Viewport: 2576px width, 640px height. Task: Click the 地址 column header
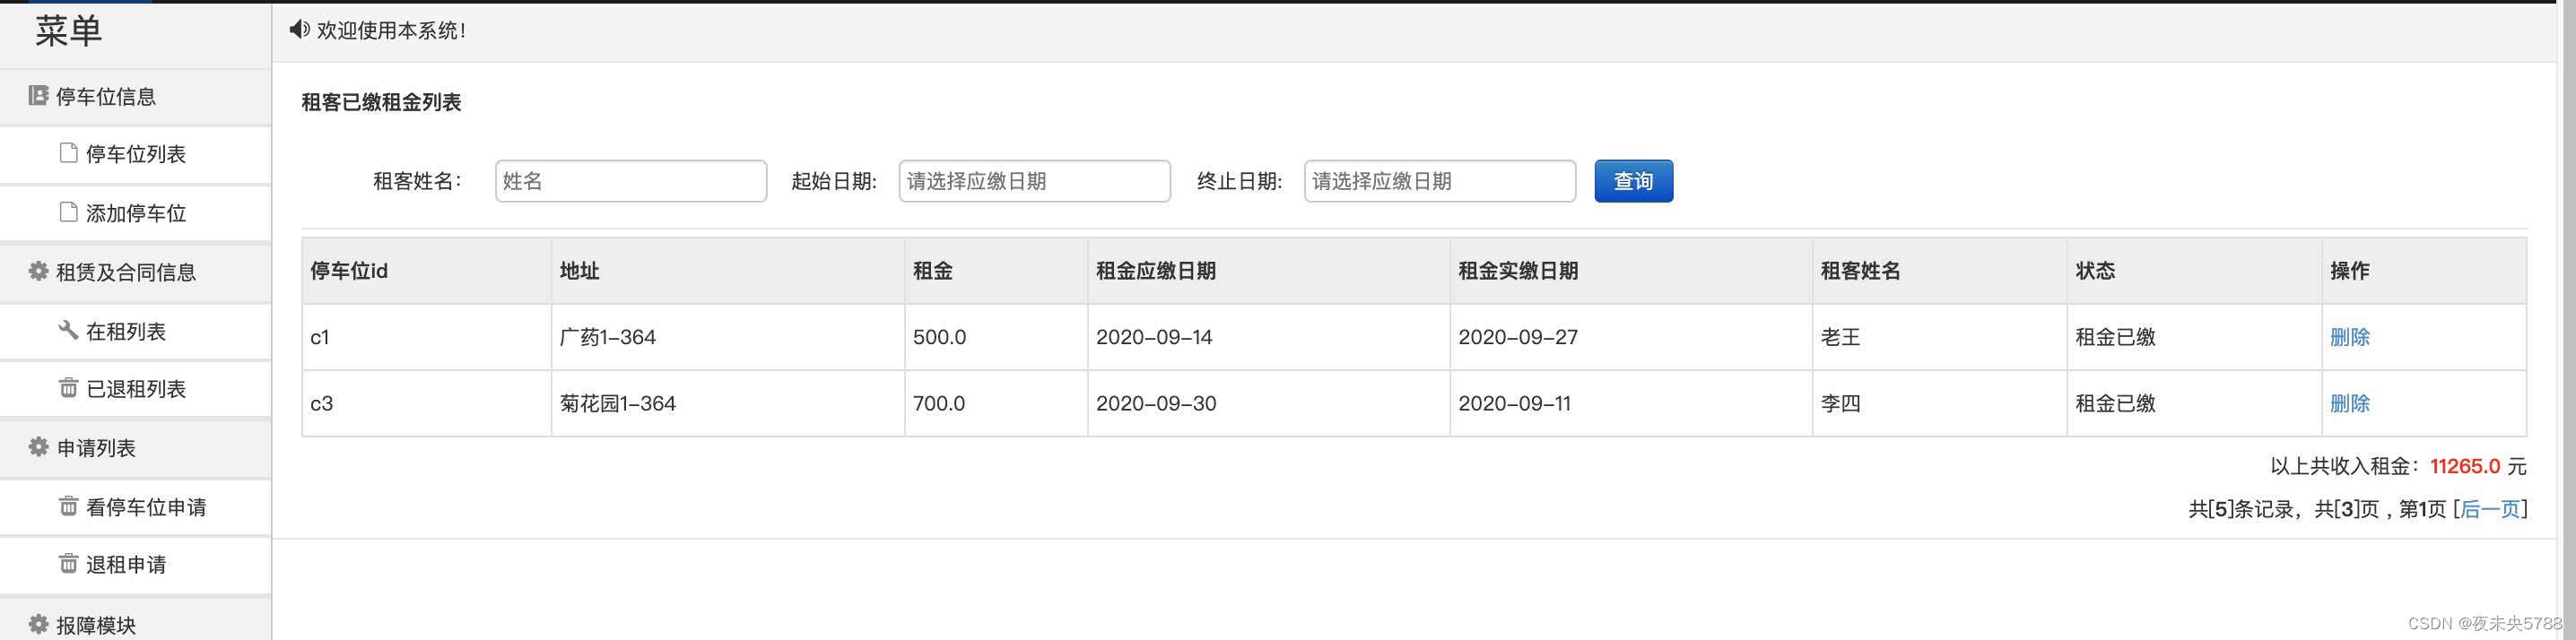click(727, 271)
